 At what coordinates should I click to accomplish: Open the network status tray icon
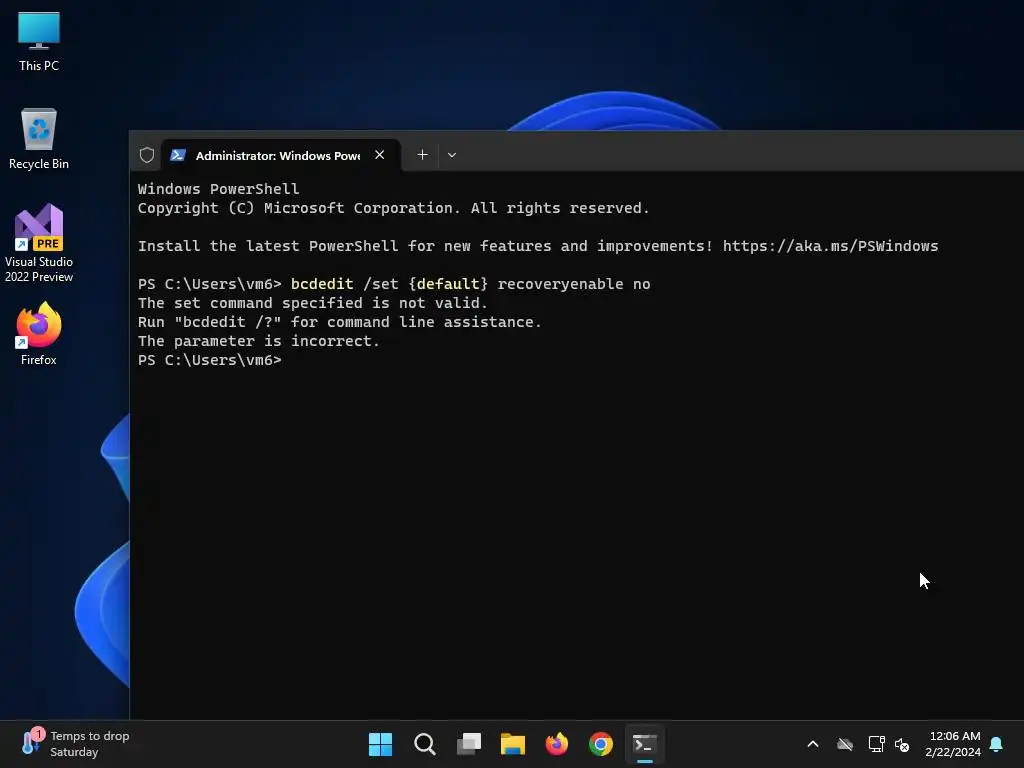(876, 744)
